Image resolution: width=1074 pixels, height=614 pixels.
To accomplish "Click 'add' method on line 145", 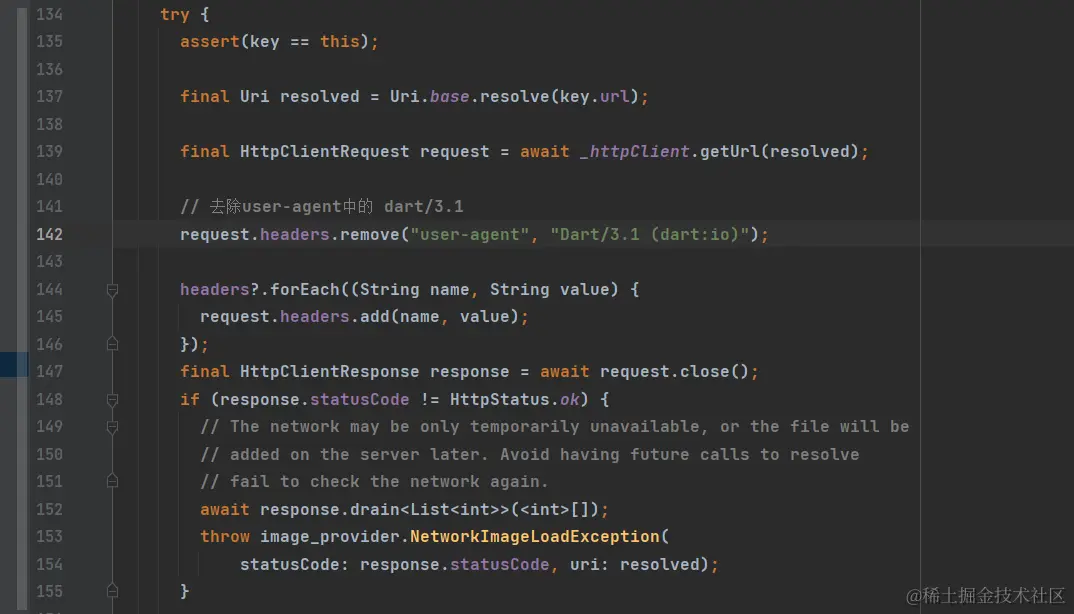I will pos(375,317).
